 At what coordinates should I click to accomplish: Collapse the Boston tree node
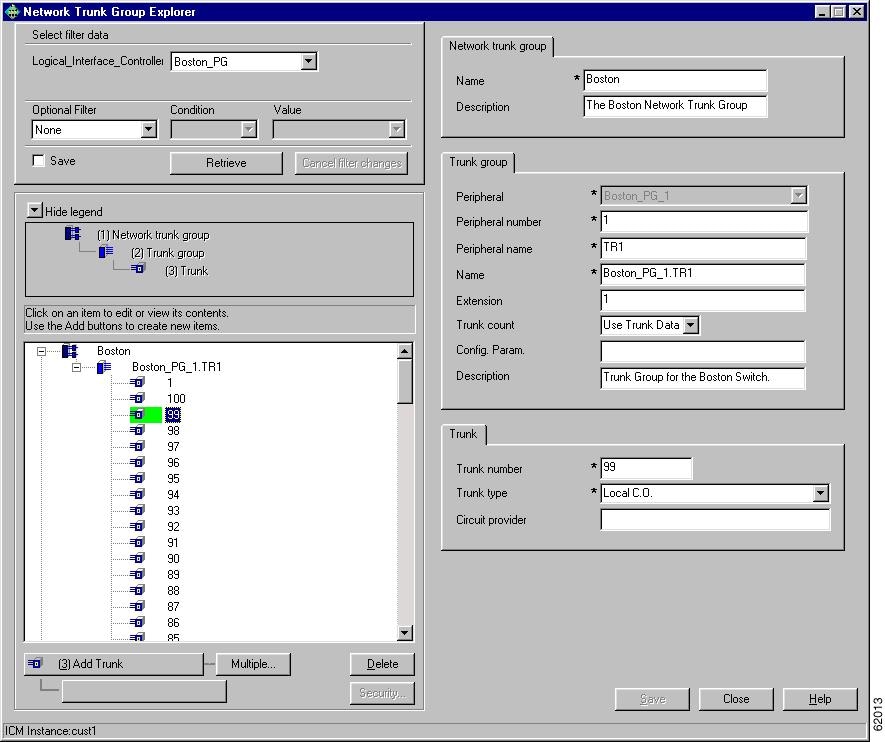pyautogui.click(x=41, y=351)
